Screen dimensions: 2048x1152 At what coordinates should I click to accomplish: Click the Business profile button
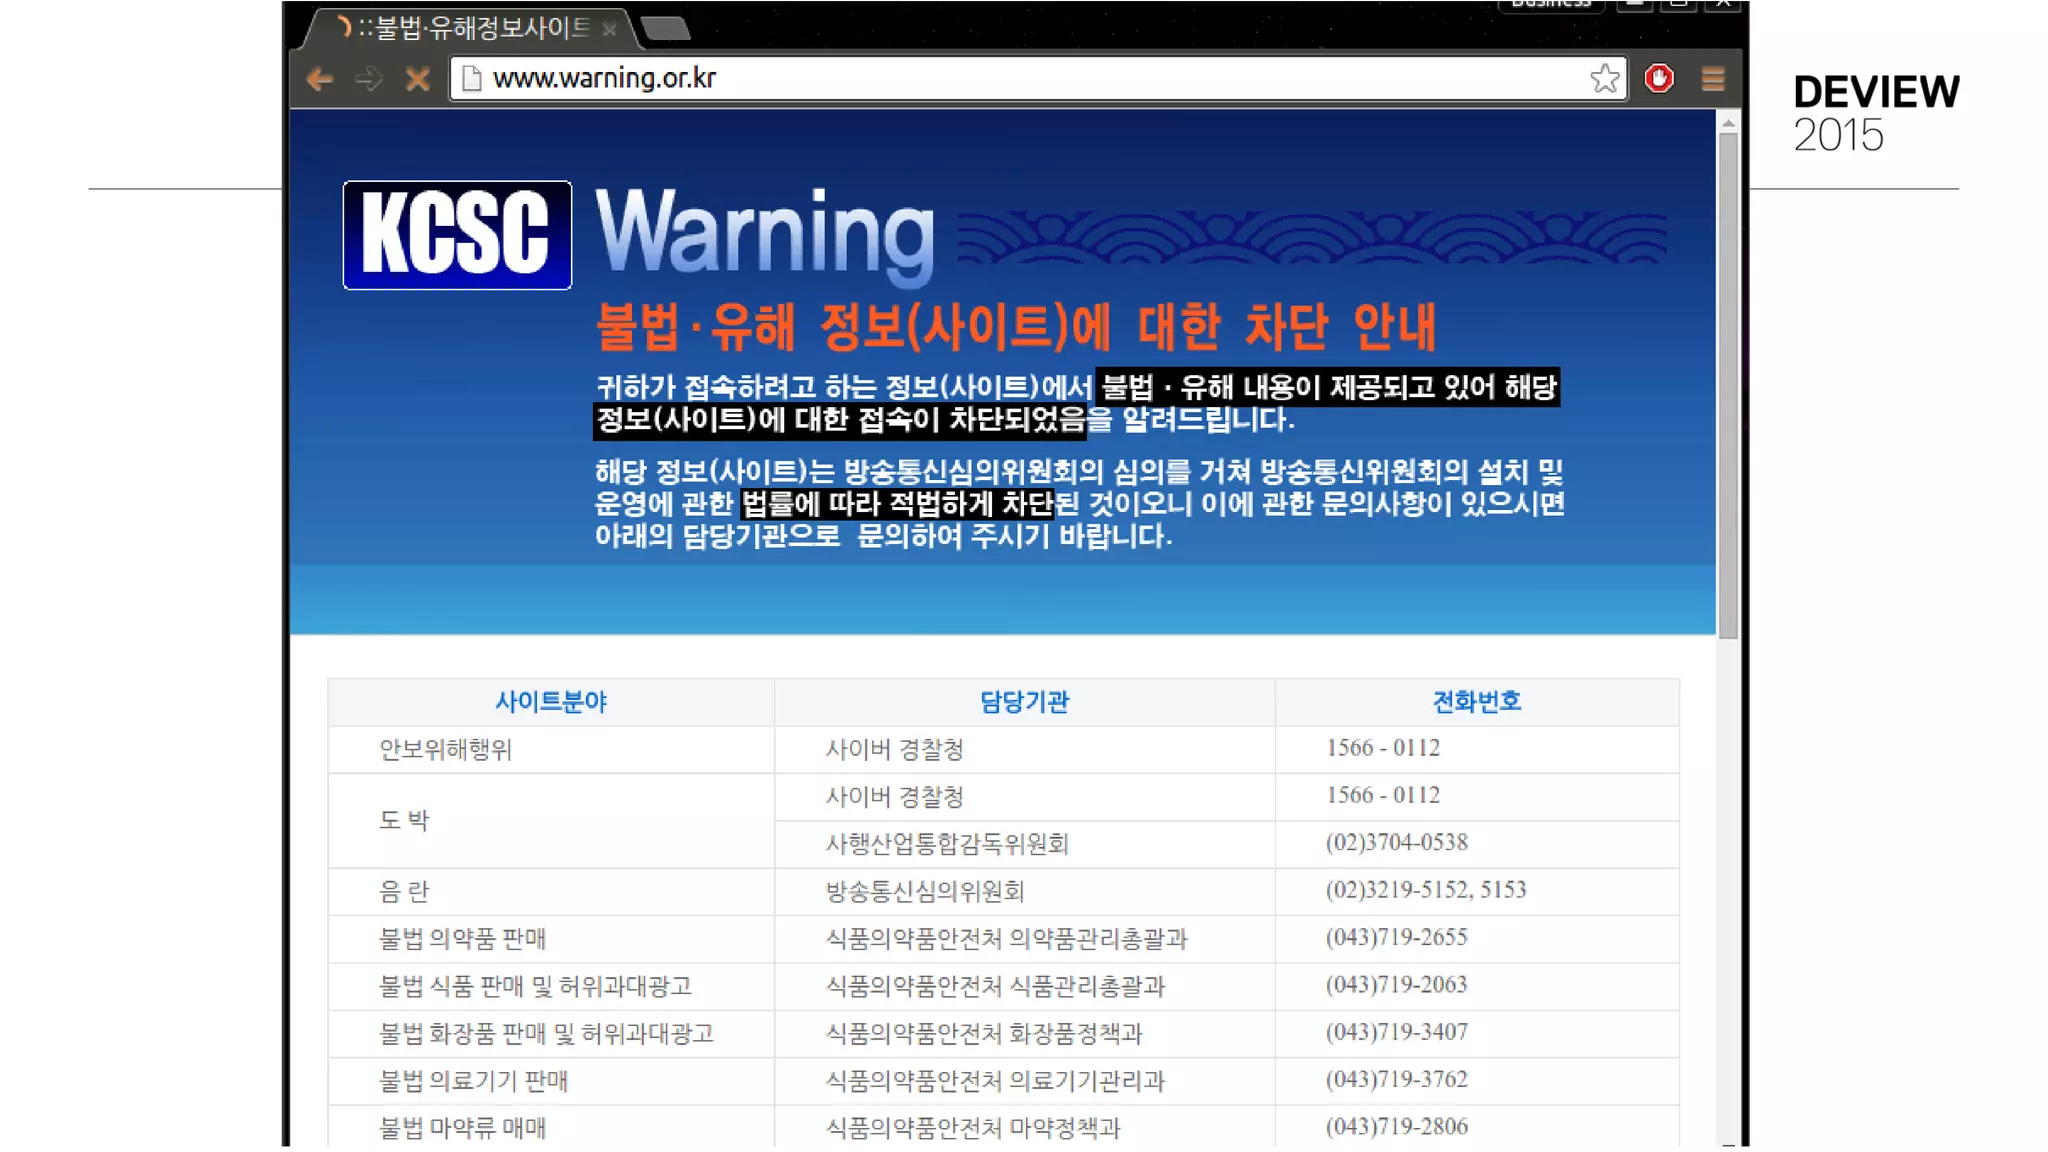tap(1551, 5)
